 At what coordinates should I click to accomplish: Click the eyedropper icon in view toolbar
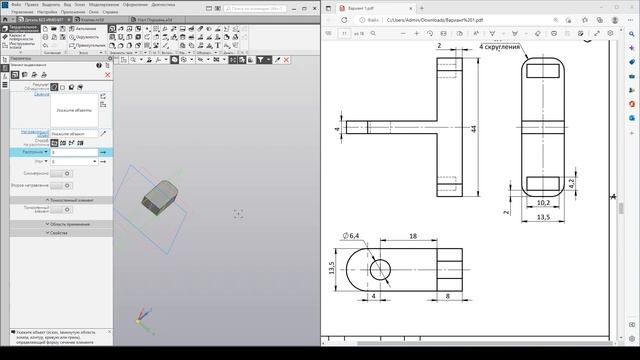278,60
